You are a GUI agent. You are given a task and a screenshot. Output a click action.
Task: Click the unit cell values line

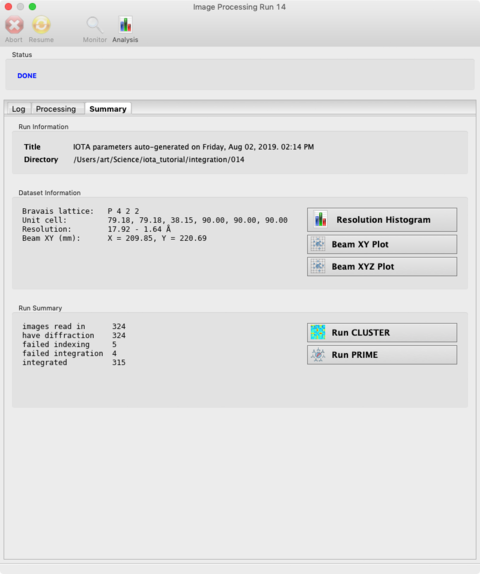(x=197, y=220)
